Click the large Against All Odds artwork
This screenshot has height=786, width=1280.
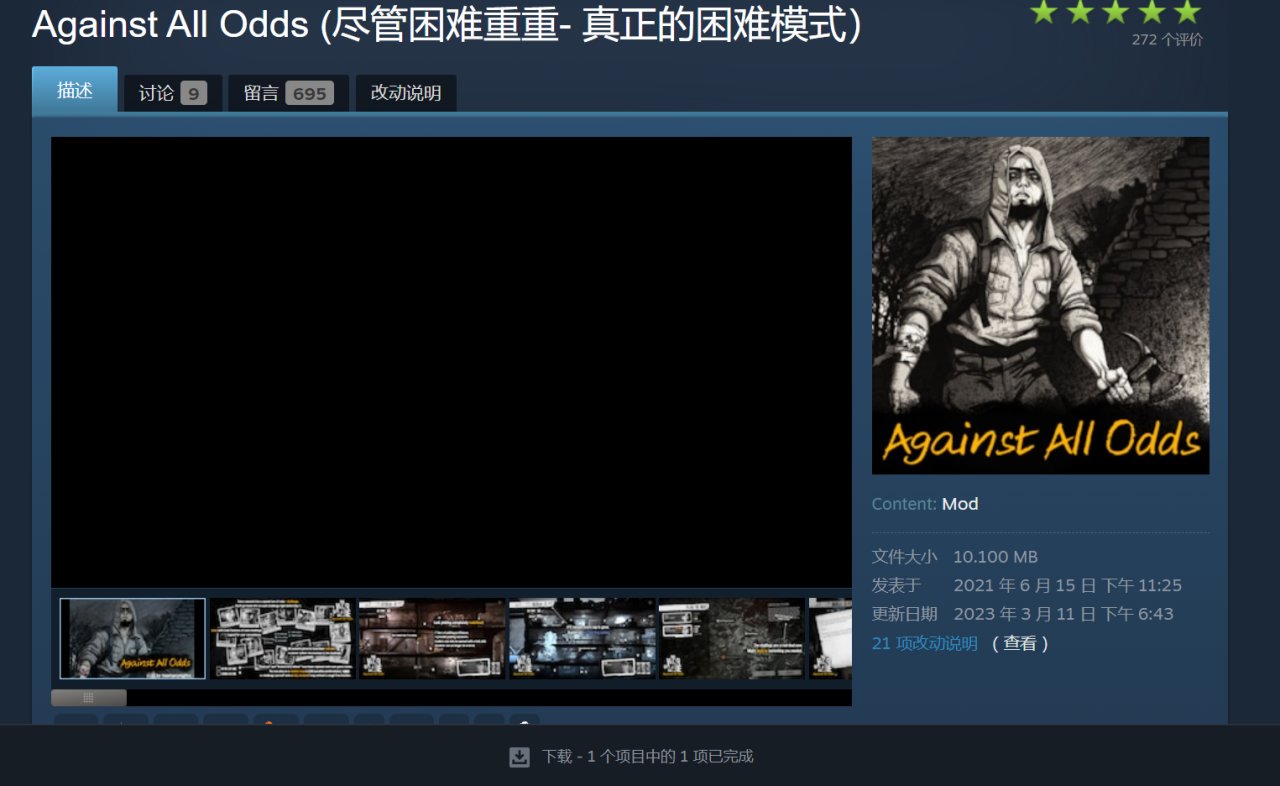click(1040, 305)
